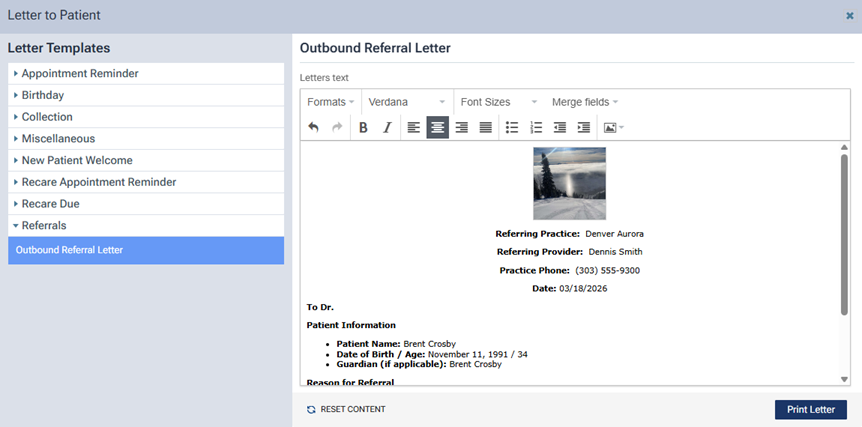Click the snowy landscape image in letter
862x427 pixels.
tap(569, 184)
